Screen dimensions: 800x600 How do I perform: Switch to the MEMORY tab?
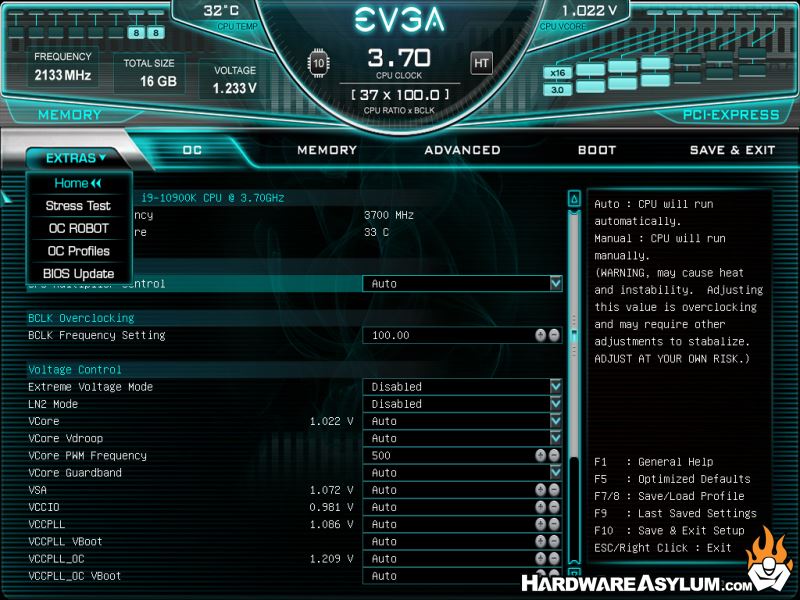pyautogui.click(x=327, y=150)
